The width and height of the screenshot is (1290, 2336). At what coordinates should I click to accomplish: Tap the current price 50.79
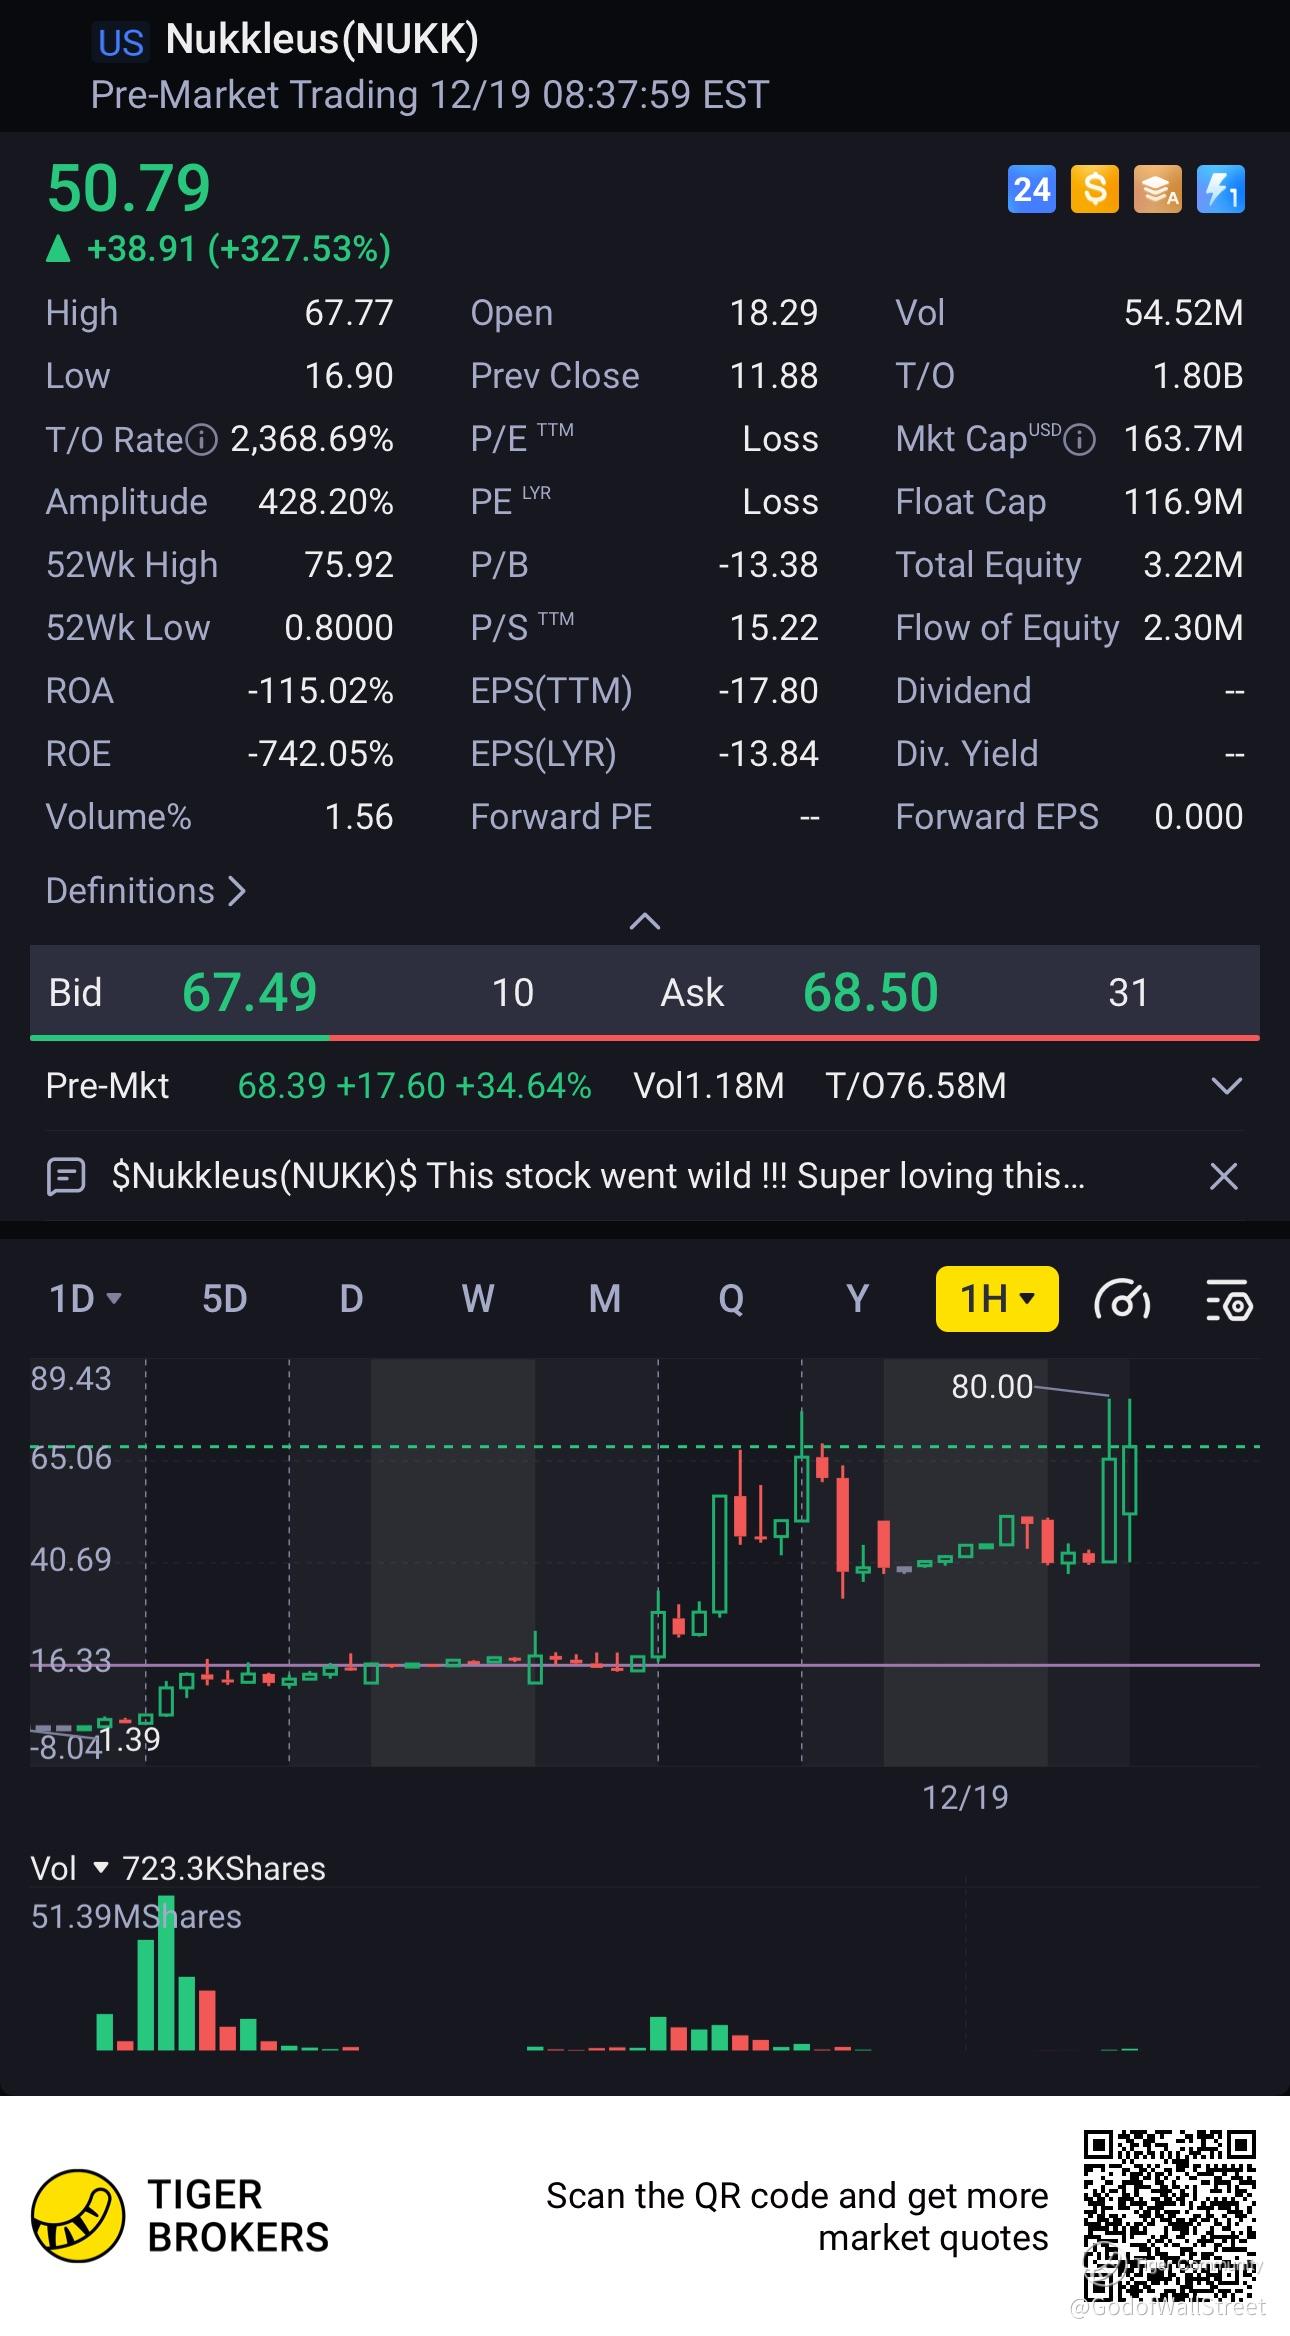129,188
